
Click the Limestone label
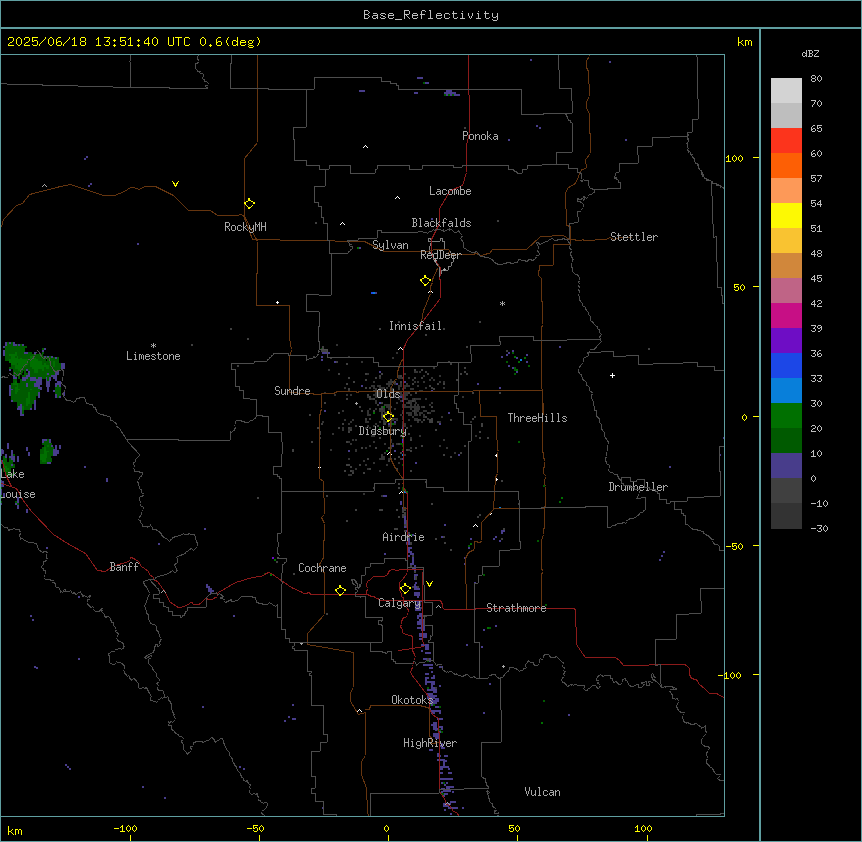point(153,356)
